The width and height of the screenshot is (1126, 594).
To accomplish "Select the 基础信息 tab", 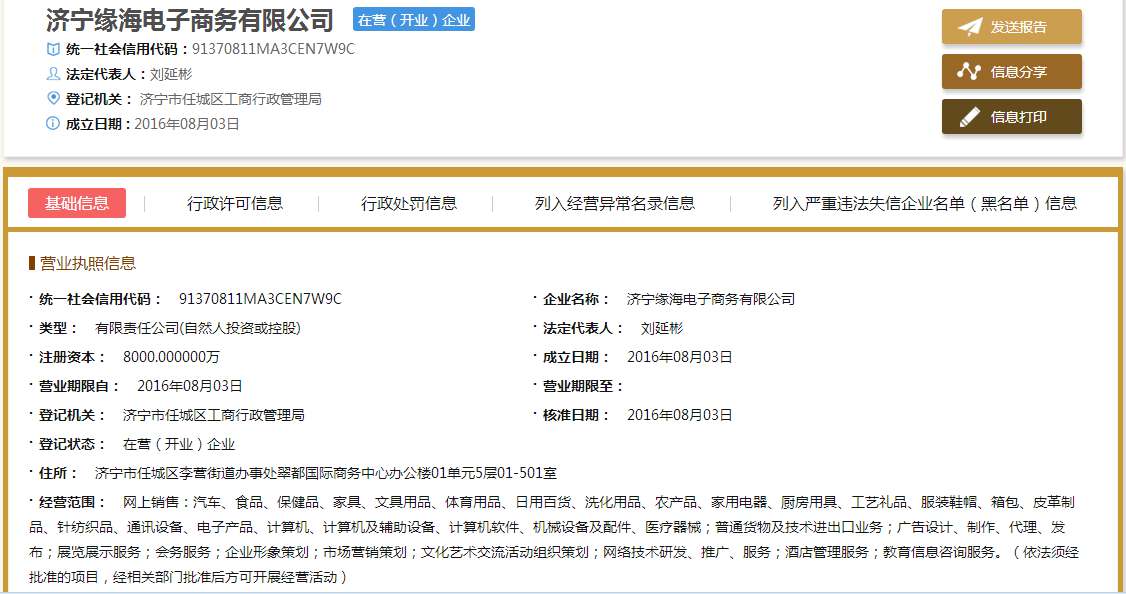I will (77, 203).
